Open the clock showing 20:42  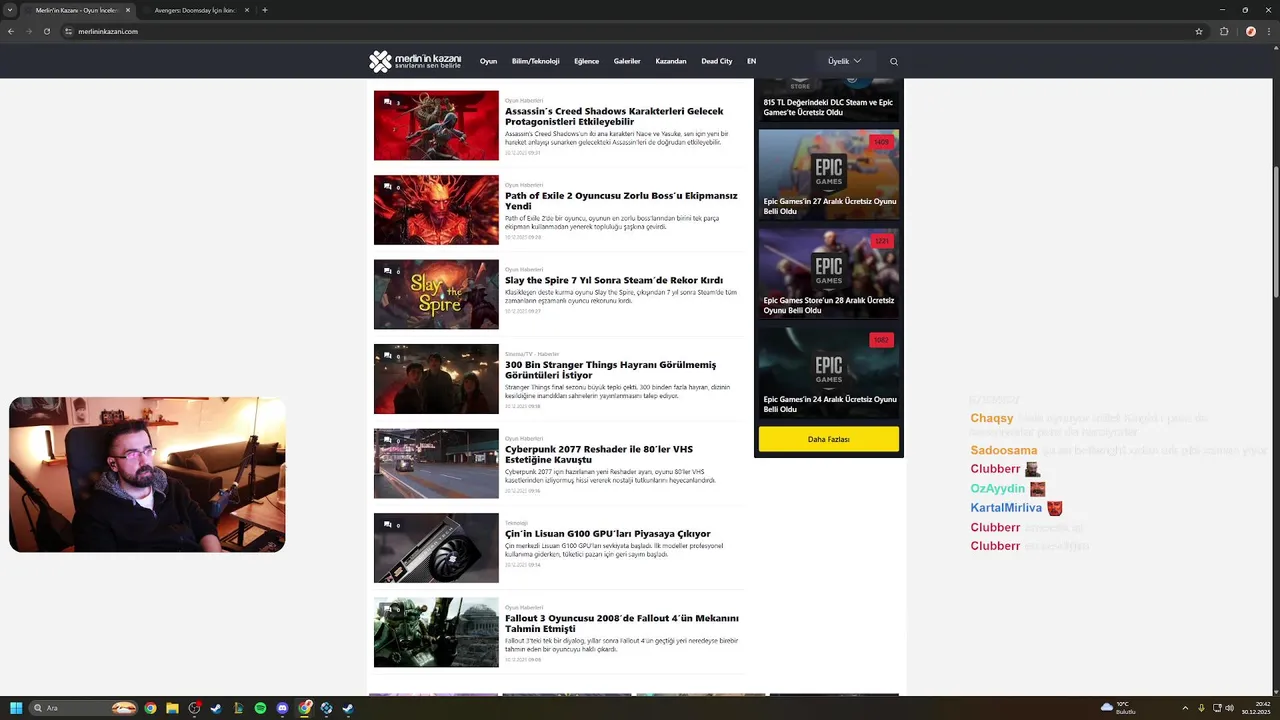[x=1254, y=708]
